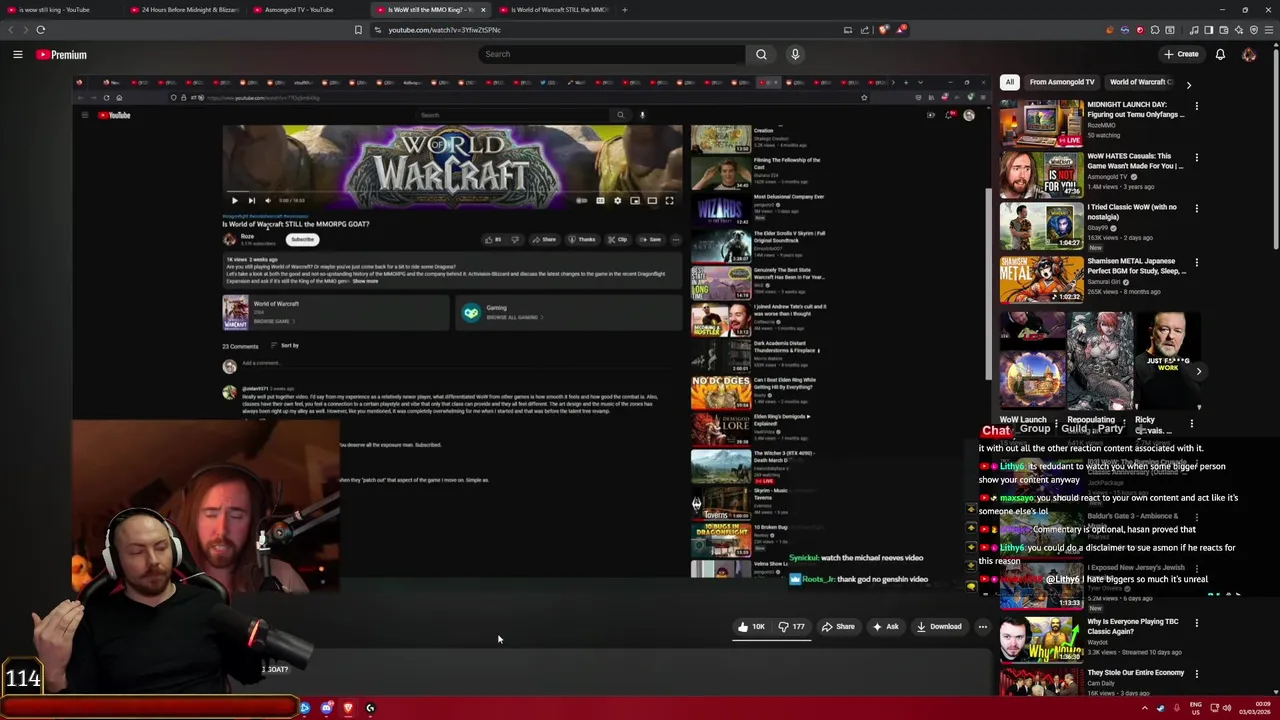
Task: Click the browser address bar URL
Action: coord(444,30)
